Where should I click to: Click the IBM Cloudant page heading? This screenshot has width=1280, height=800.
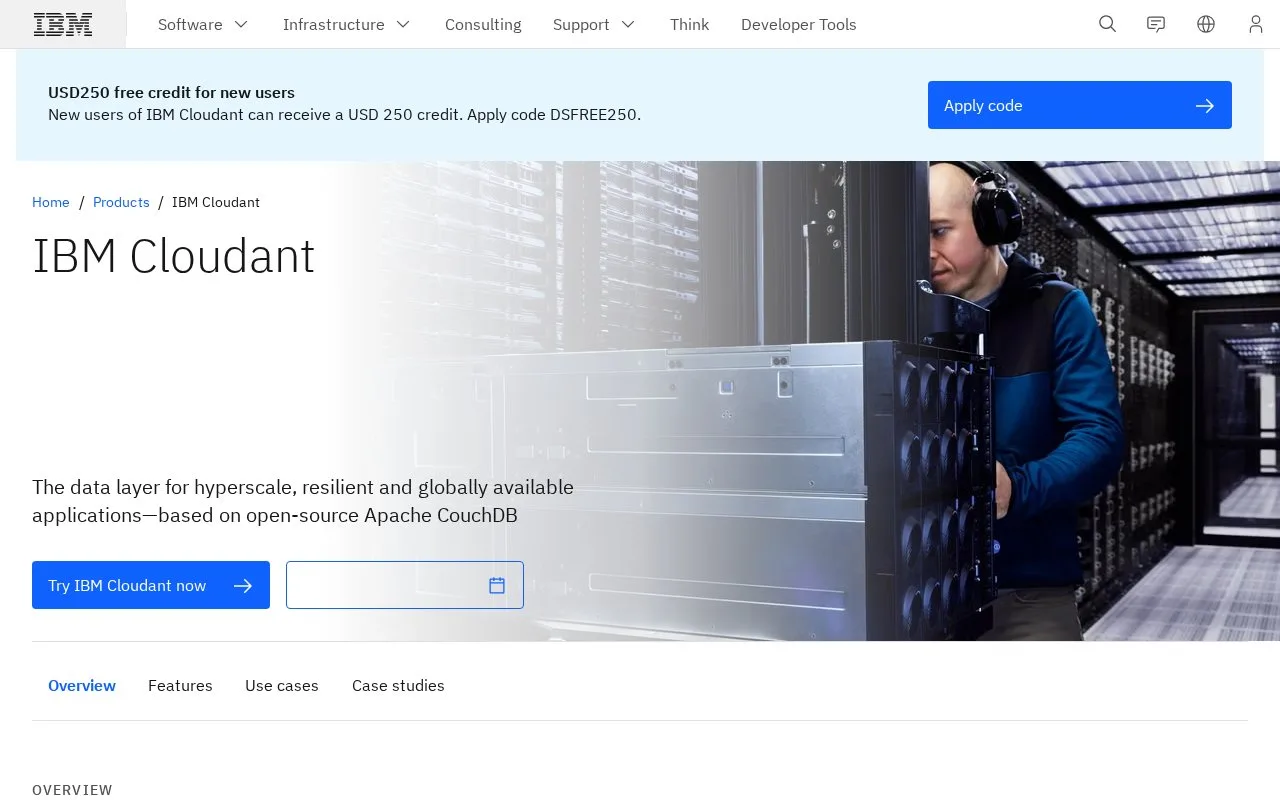(x=173, y=256)
